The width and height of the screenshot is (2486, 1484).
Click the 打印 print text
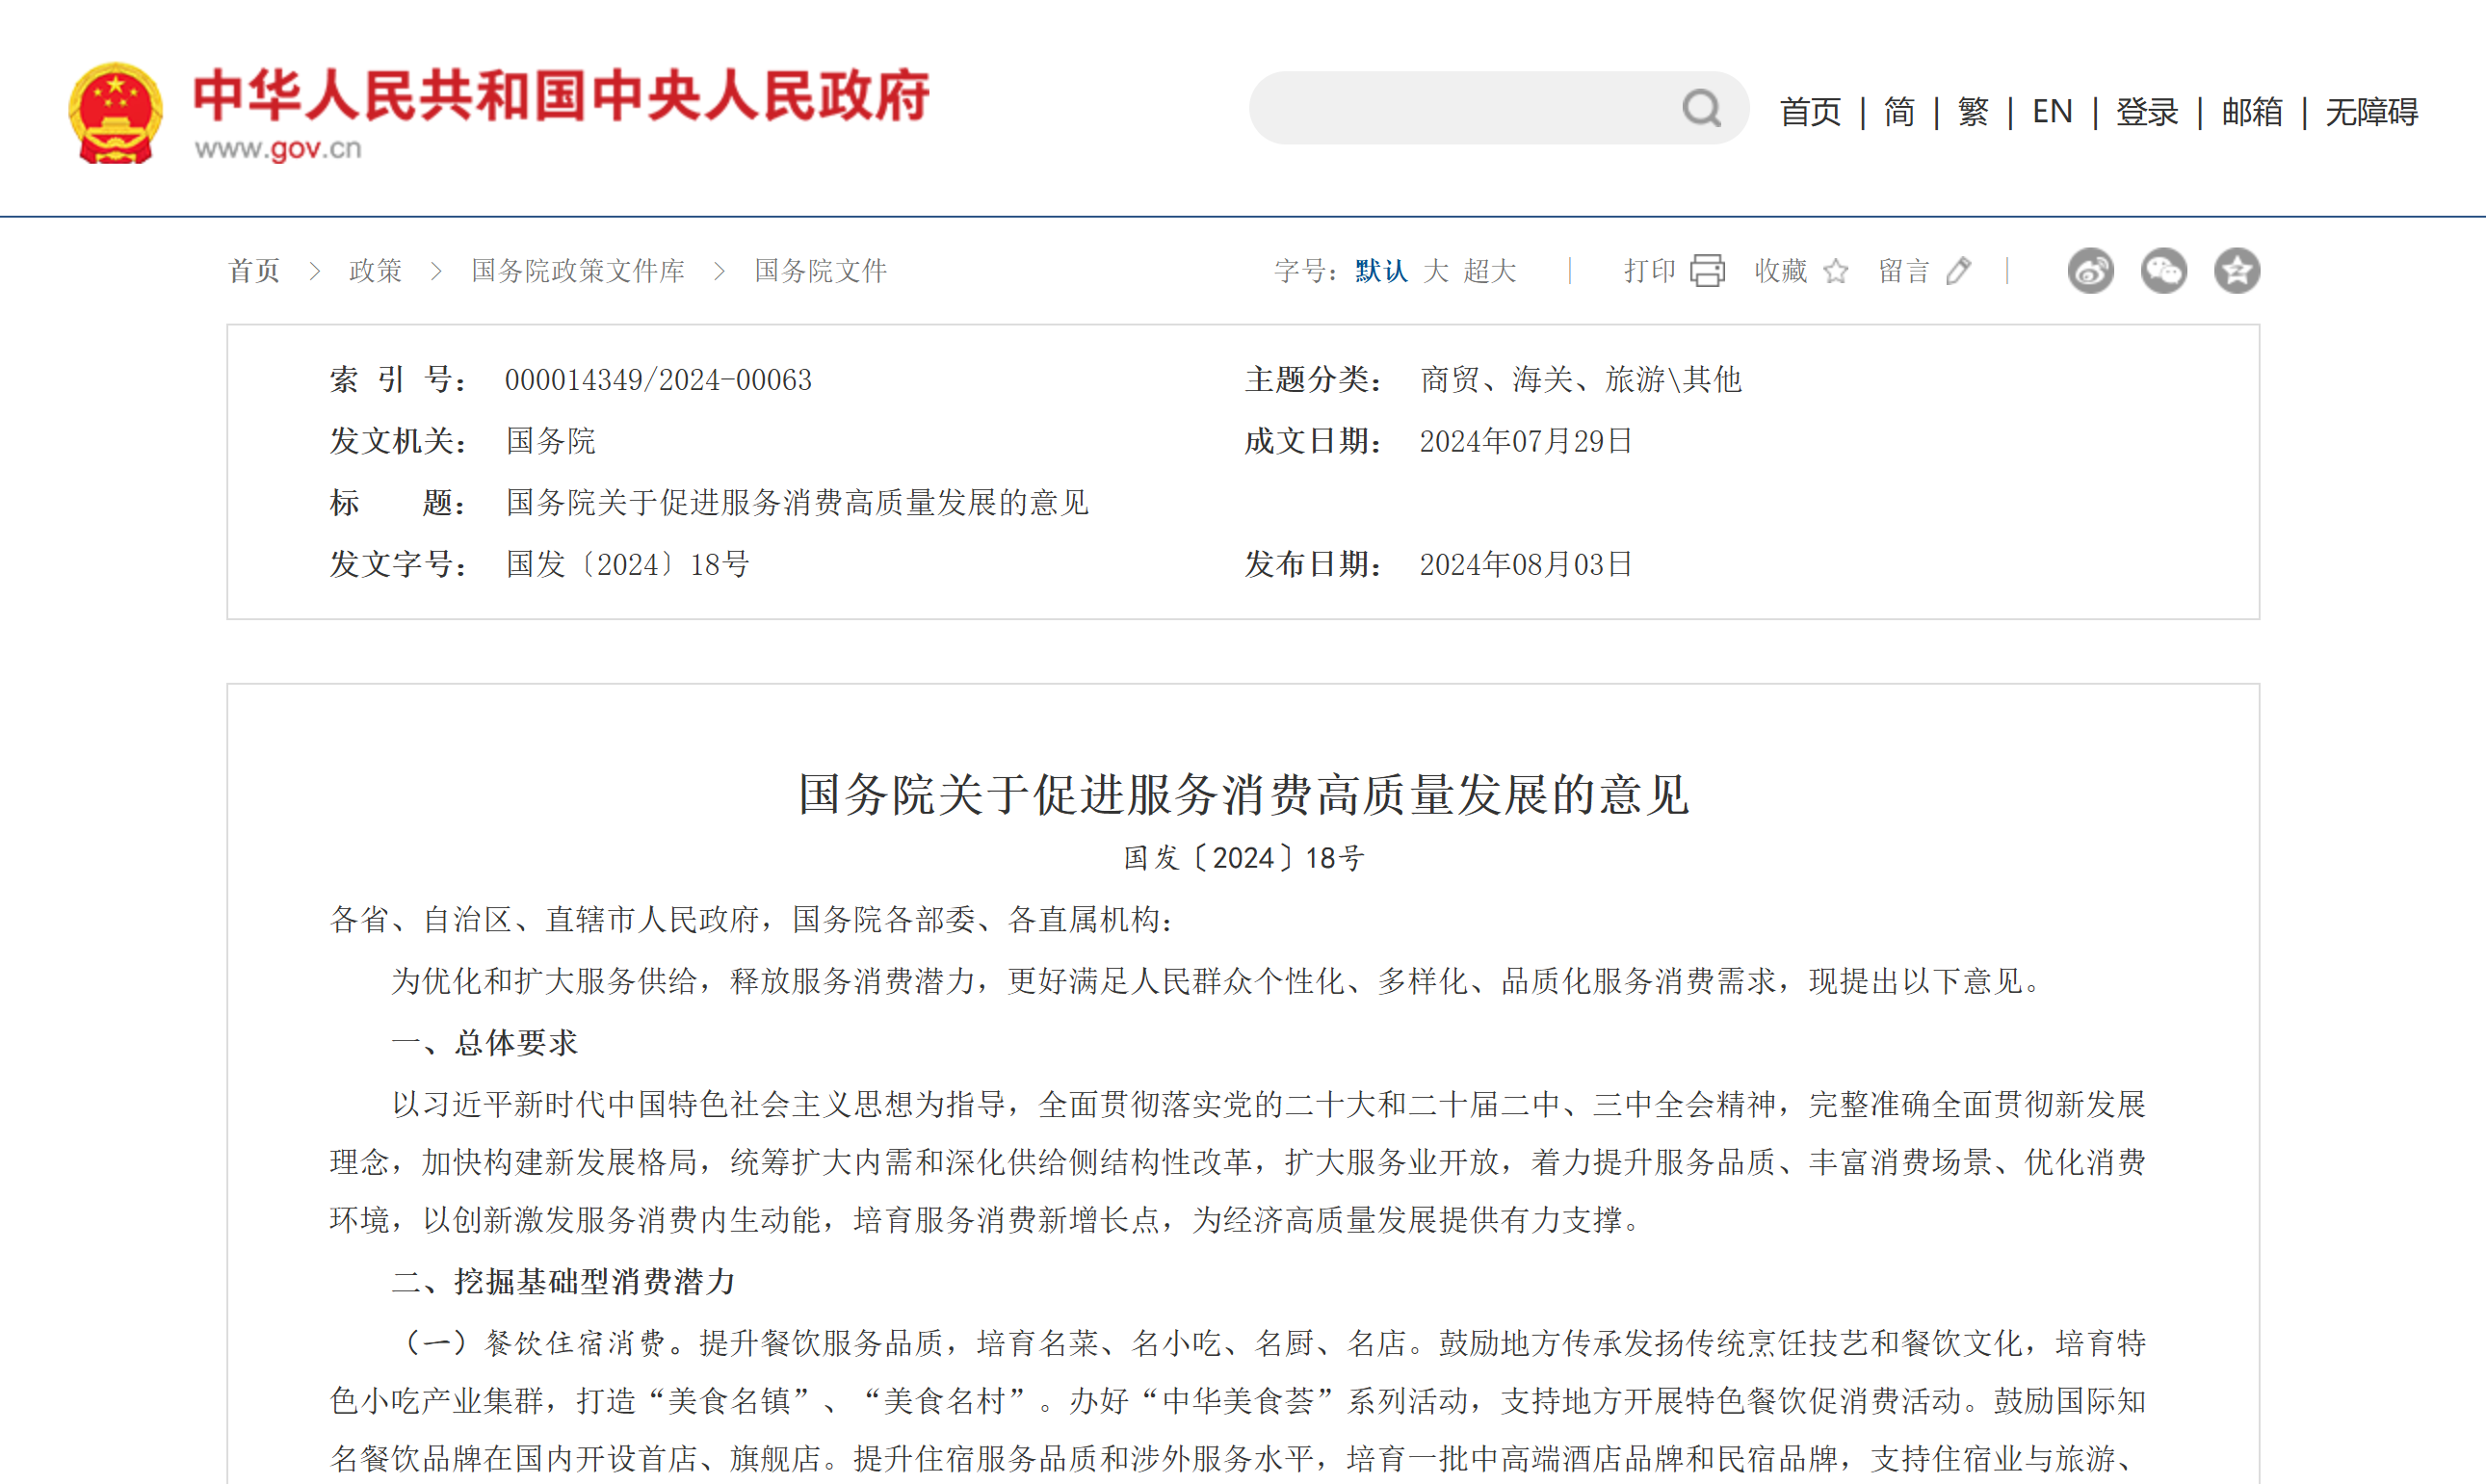point(1650,271)
